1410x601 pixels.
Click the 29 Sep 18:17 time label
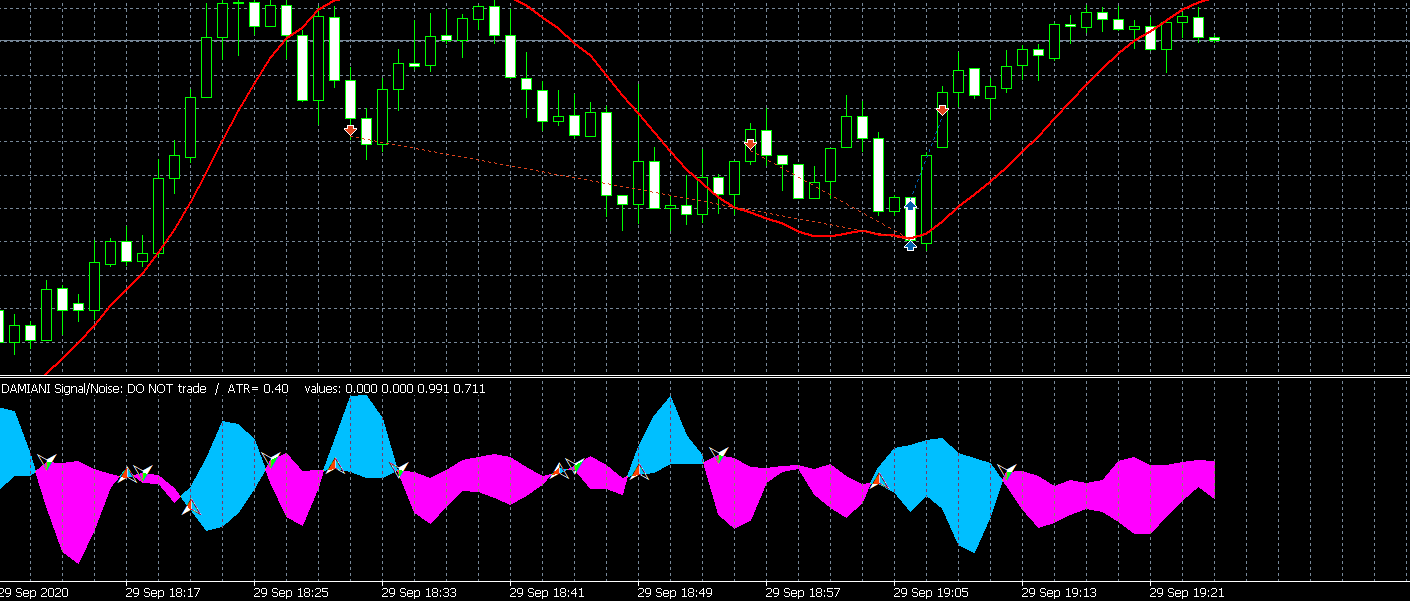point(165,592)
